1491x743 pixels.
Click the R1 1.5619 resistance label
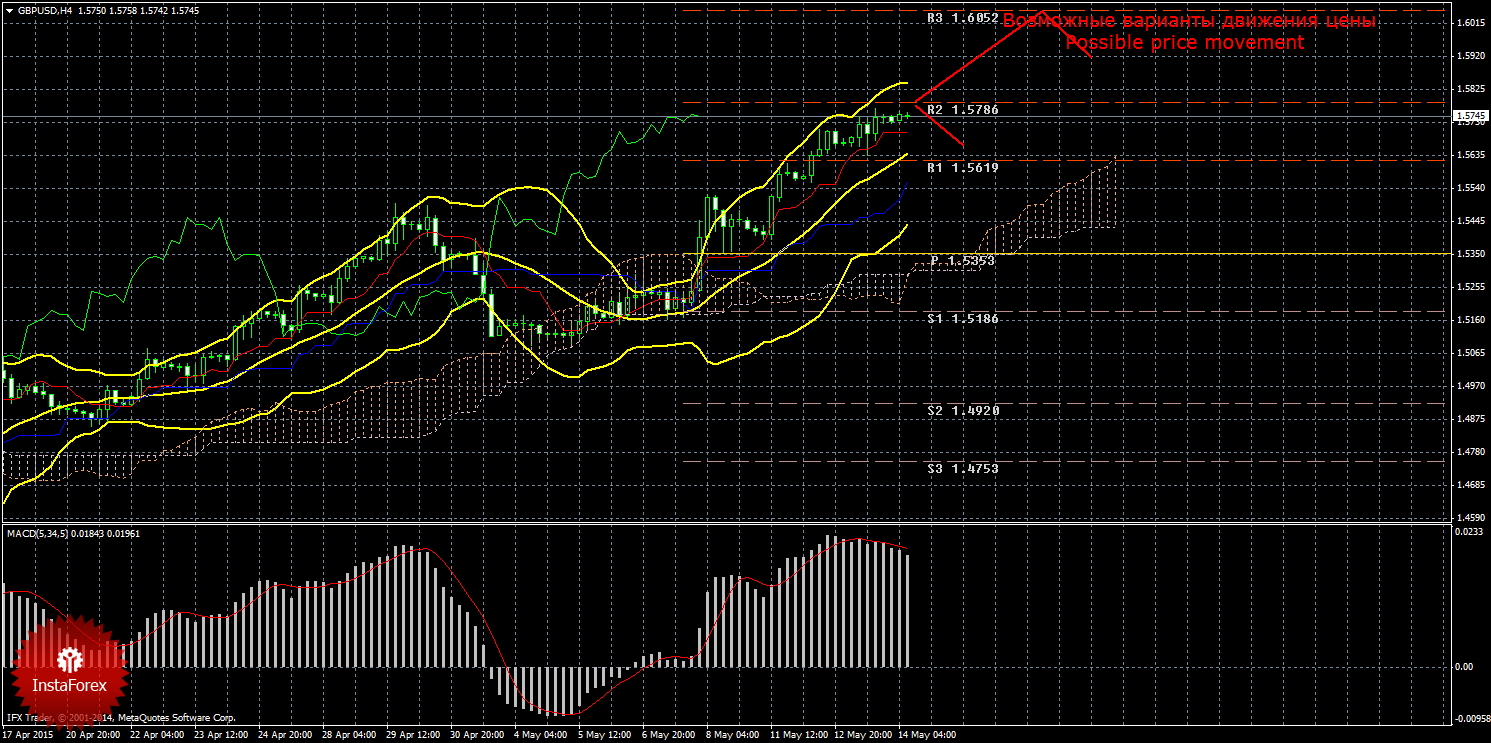tap(962, 168)
